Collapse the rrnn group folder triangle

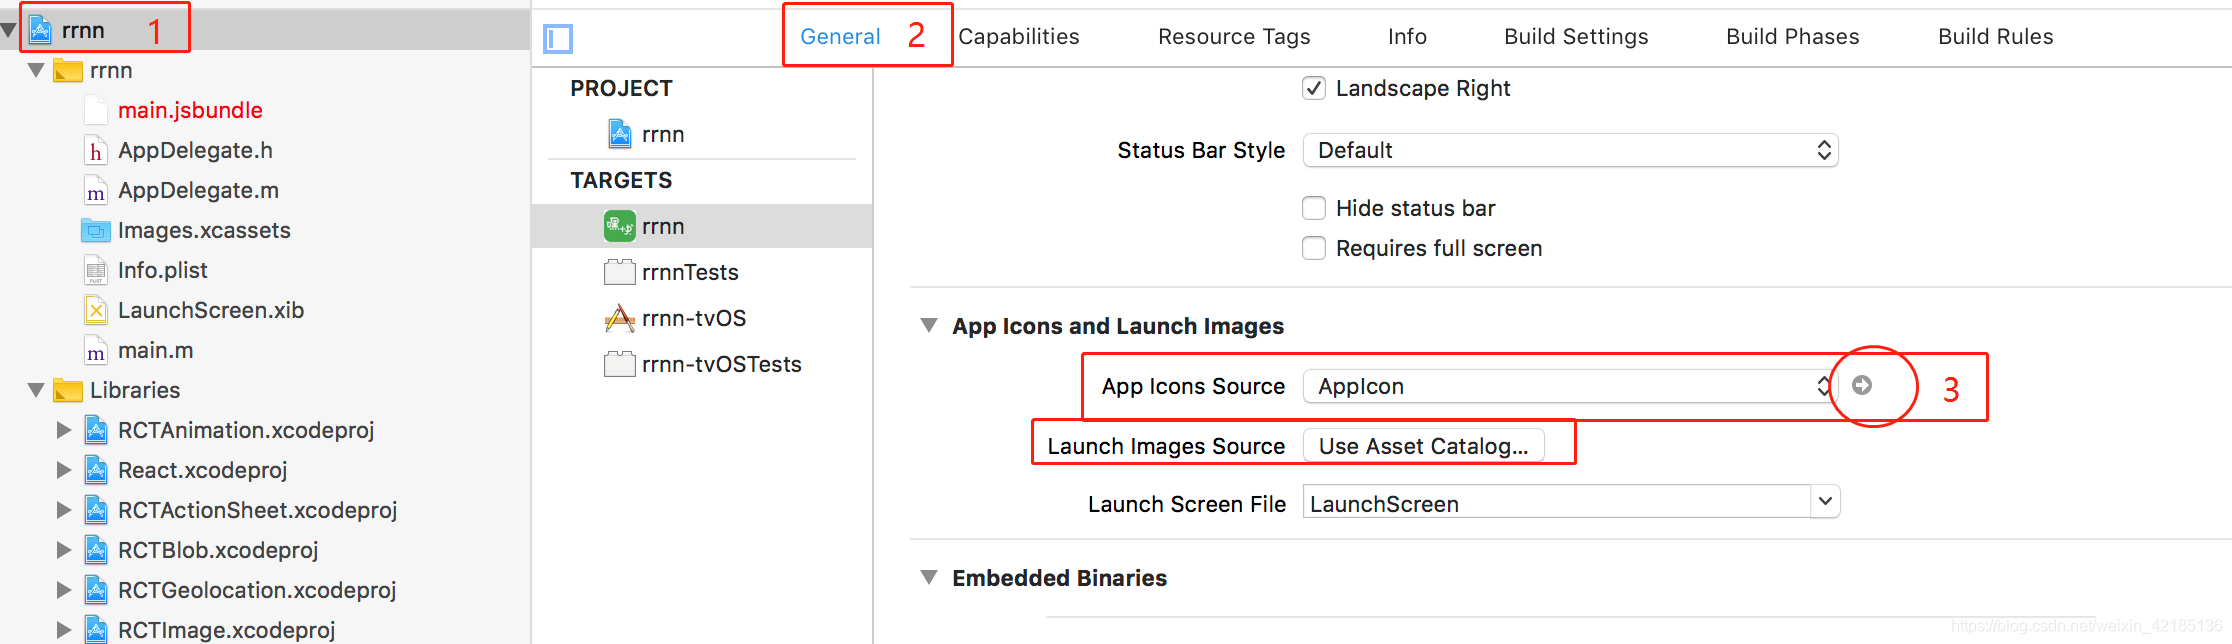pos(36,70)
